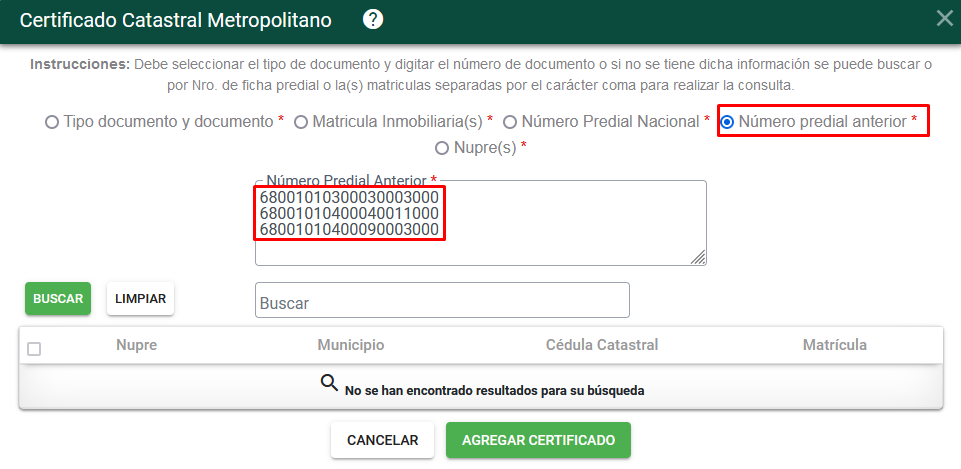Clear the form with LIMPIAR
This screenshot has height=469, width=961.
tap(140, 299)
